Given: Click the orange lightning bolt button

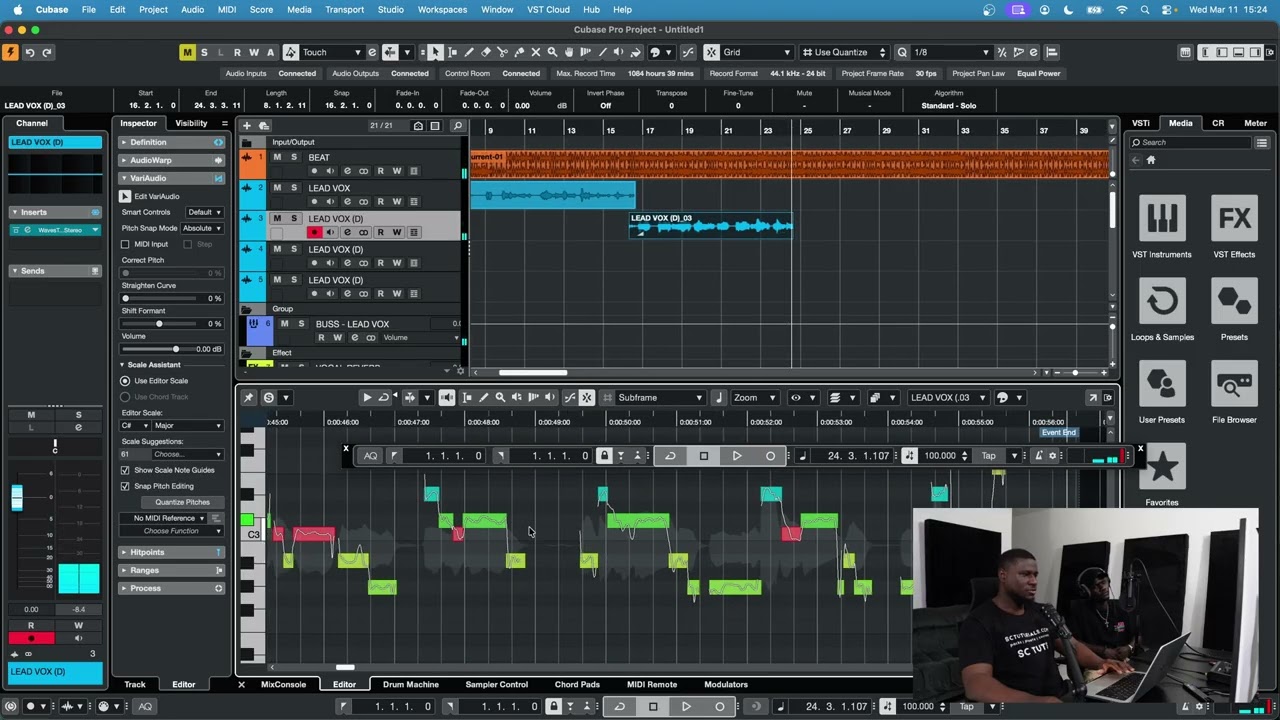Looking at the screenshot, I should click(10, 52).
